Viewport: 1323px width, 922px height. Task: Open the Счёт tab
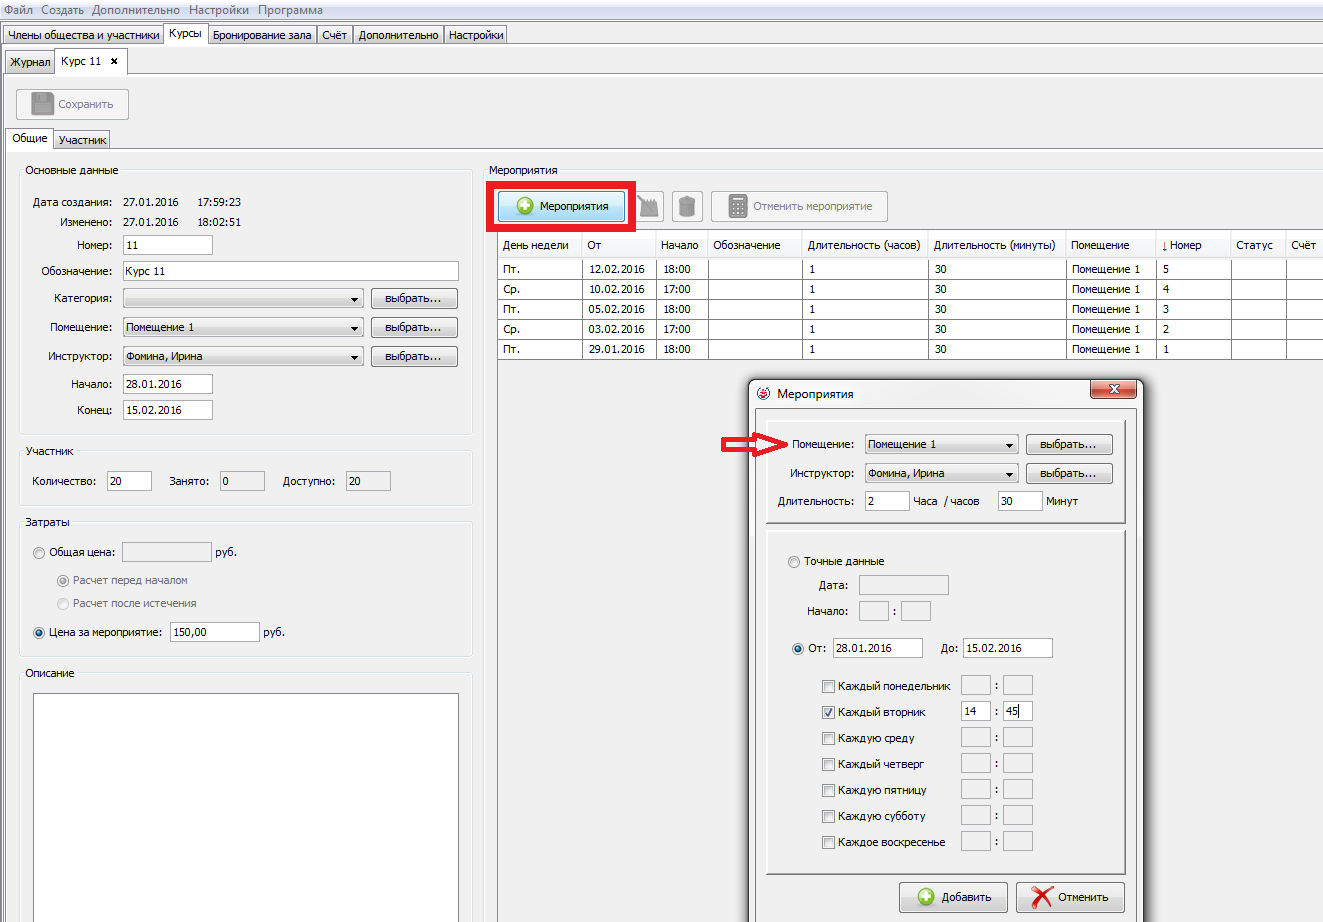click(x=335, y=35)
